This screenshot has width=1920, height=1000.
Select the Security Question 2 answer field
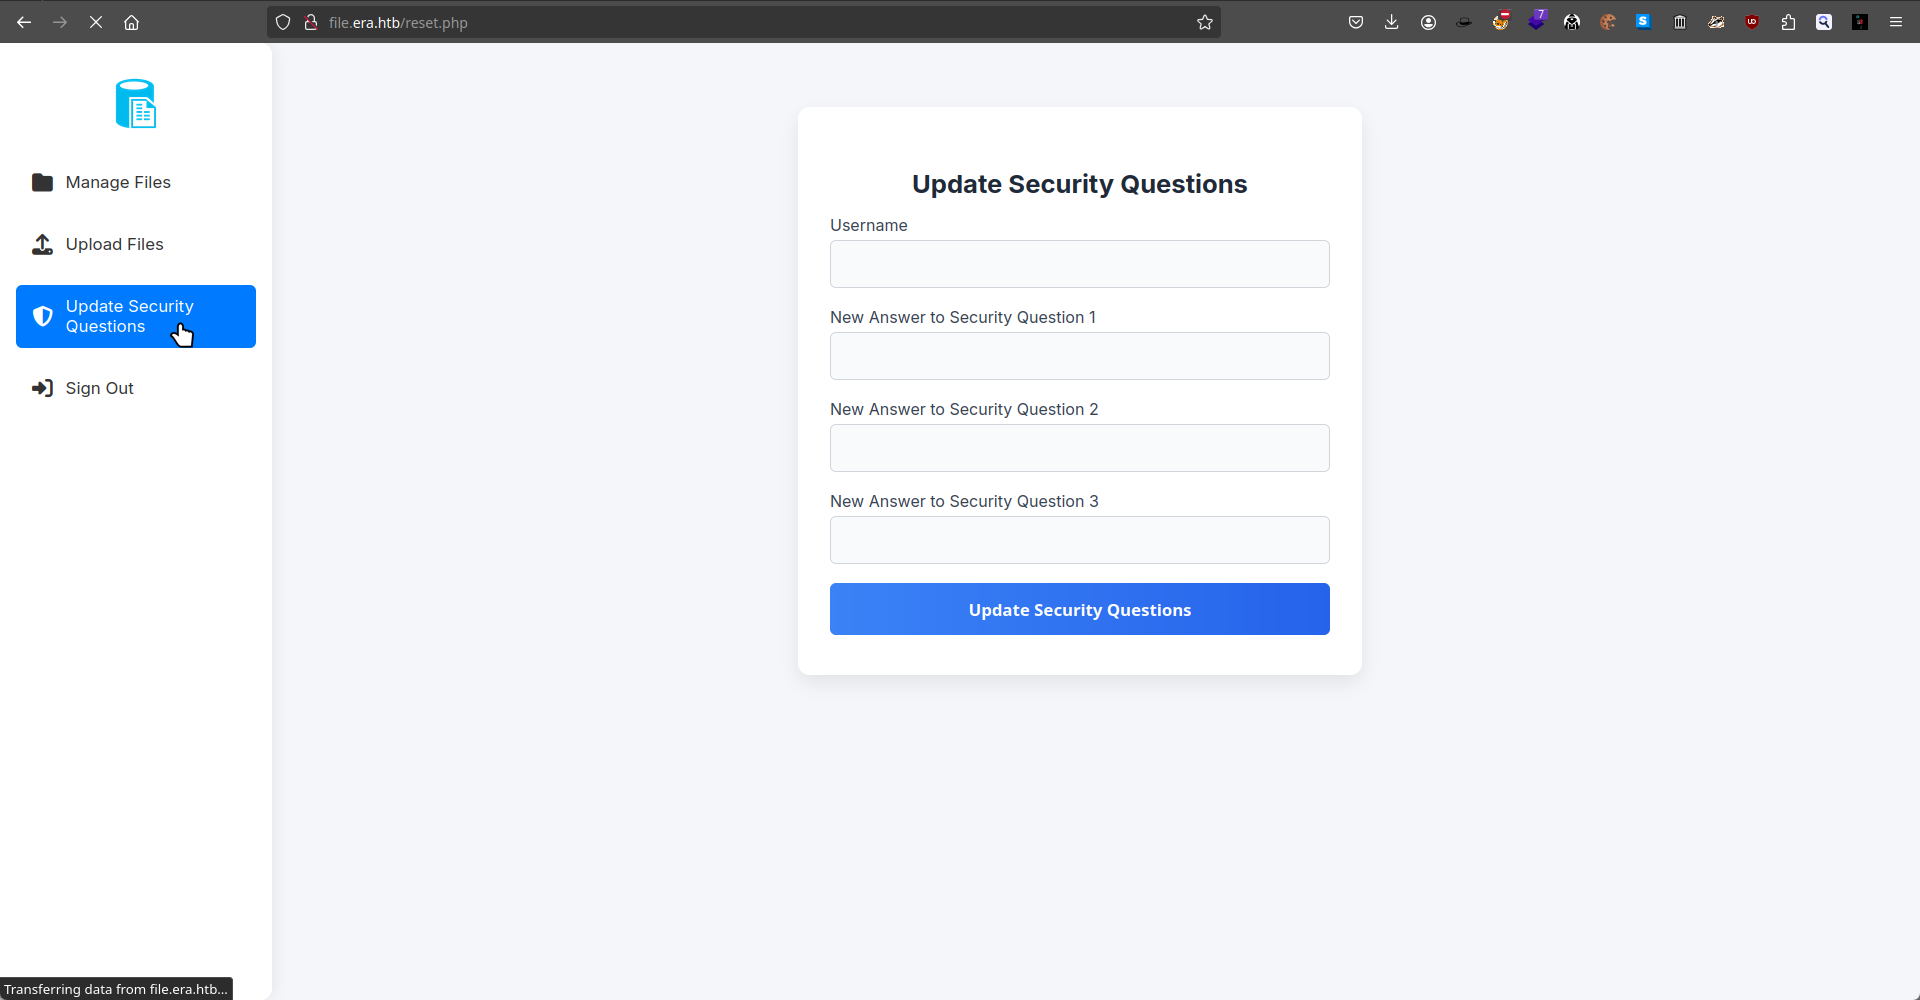(x=1079, y=448)
